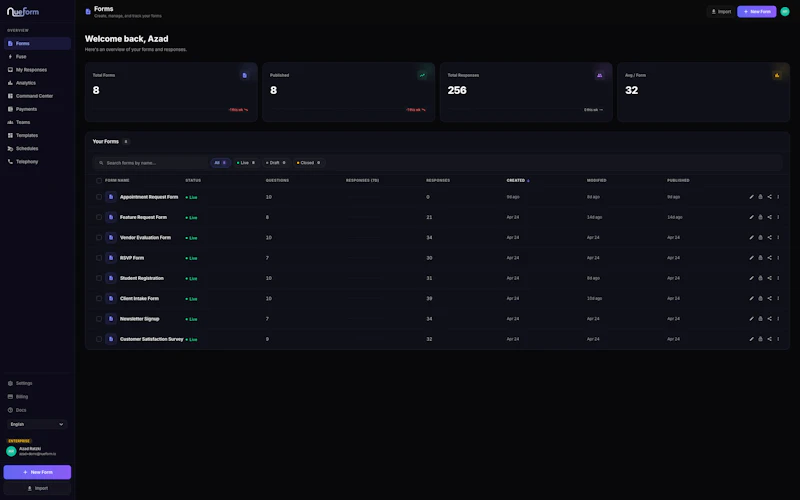800x500 pixels.
Task: Filter forms by Closed status chip
Action: 309,163
